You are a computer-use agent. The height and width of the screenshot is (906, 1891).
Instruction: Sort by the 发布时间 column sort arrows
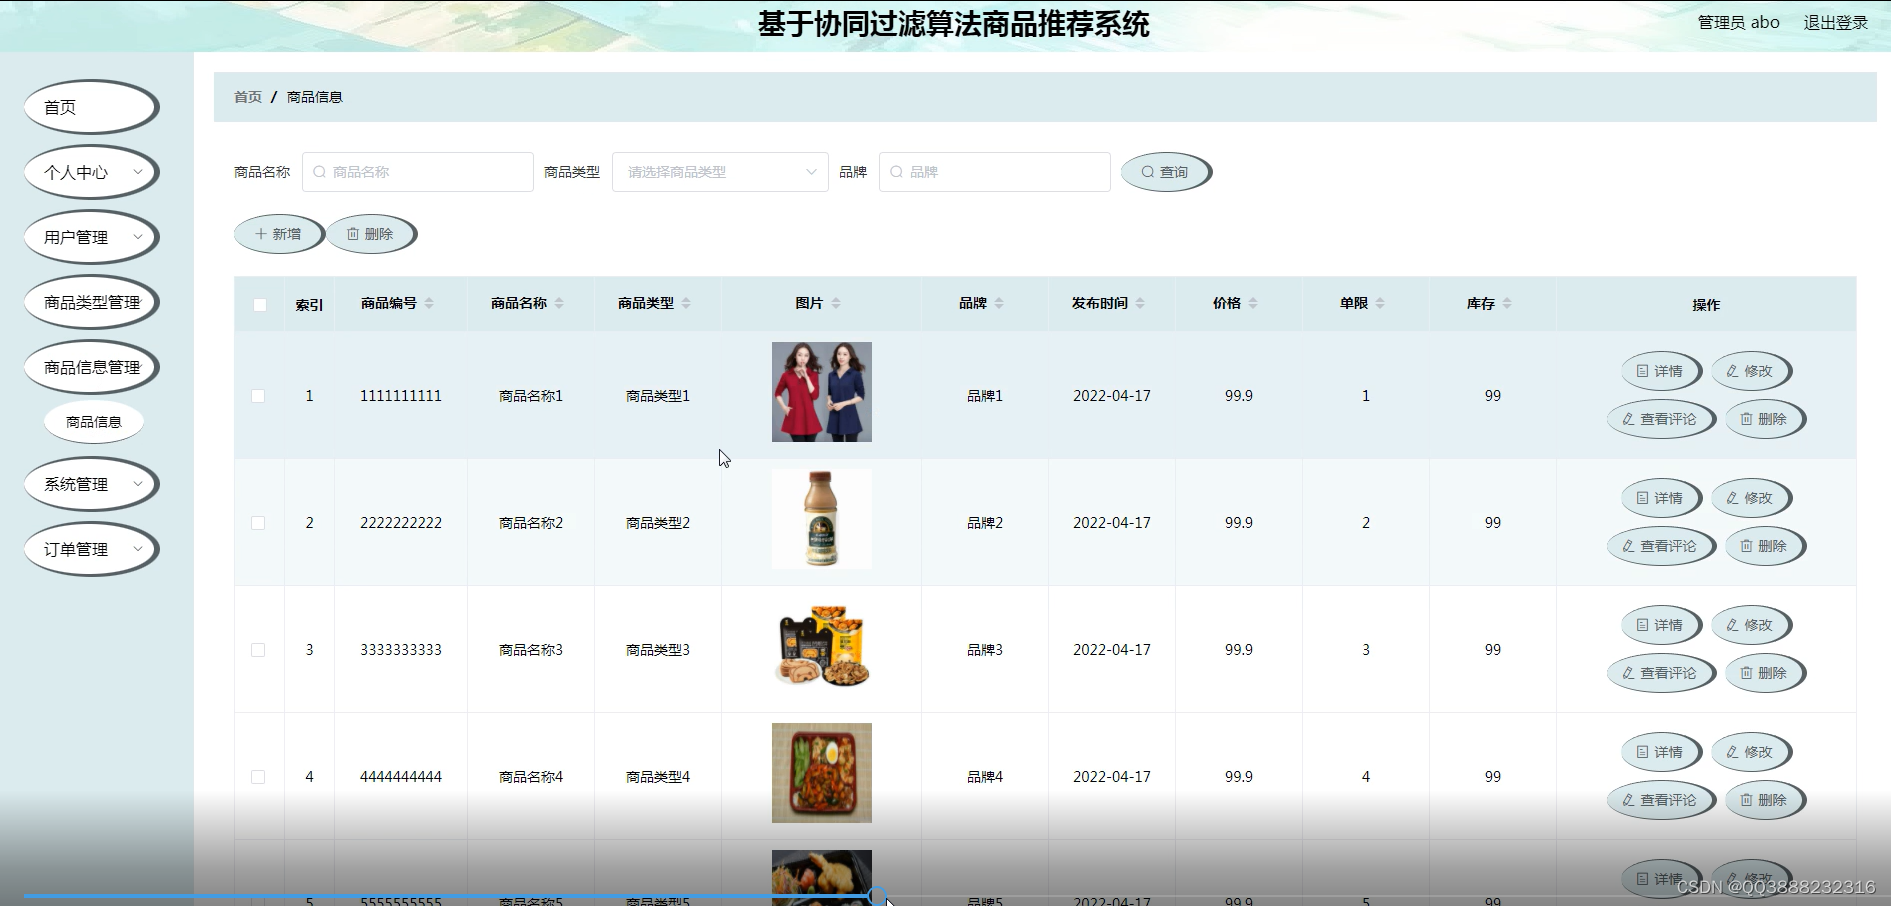(x=1140, y=303)
